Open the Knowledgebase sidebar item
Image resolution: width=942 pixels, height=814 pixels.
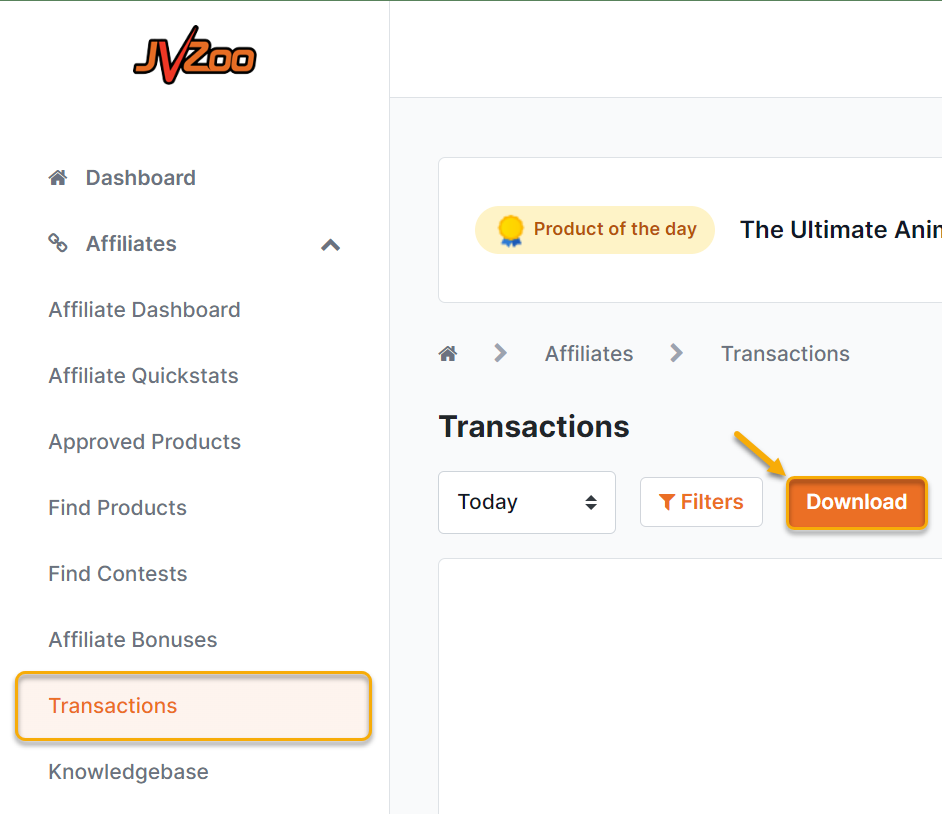[x=128, y=772]
